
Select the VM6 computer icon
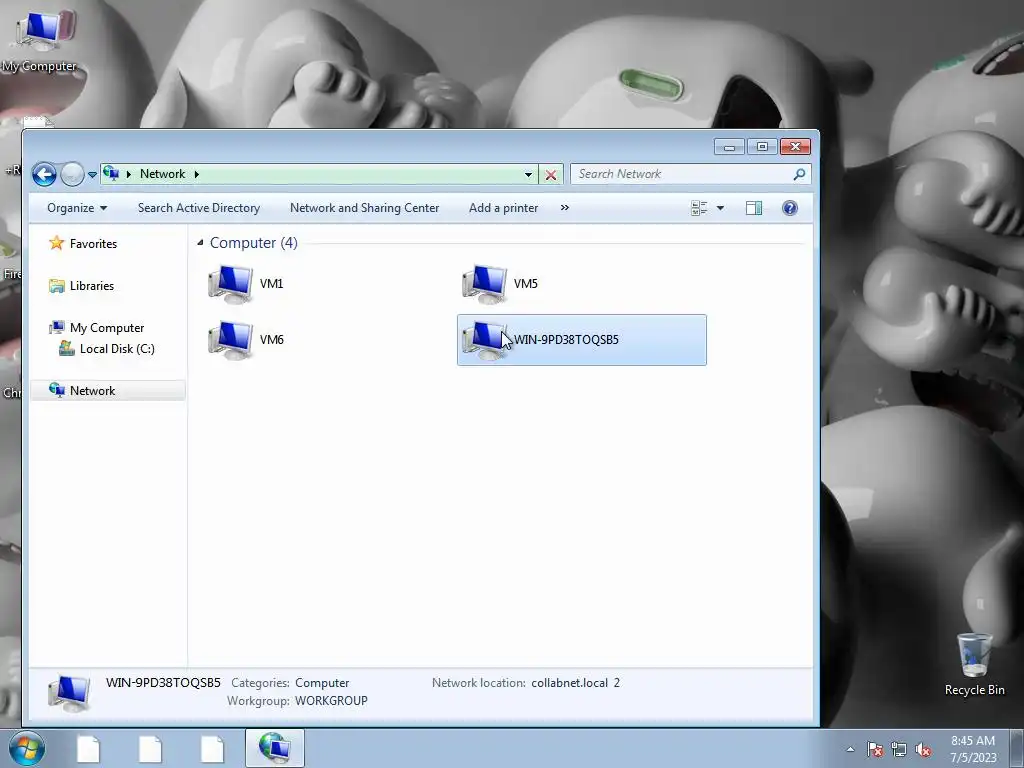[231, 340]
